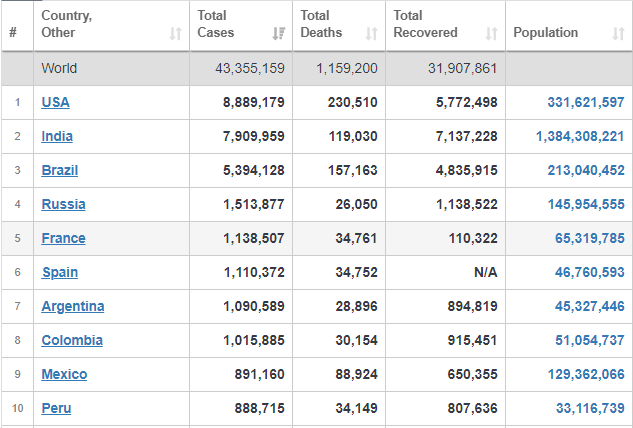This screenshot has height=428, width=633.
Task: Click France total deaths 34,761
Action: click(356, 238)
